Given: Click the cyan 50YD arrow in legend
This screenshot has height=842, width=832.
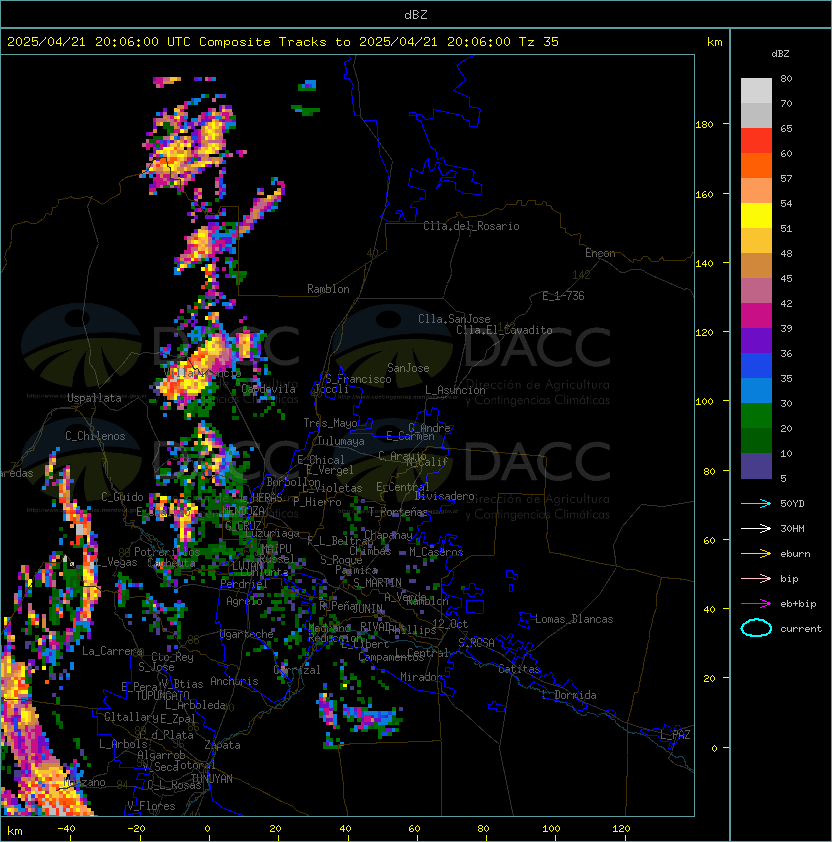Looking at the screenshot, I should coord(756,503).
